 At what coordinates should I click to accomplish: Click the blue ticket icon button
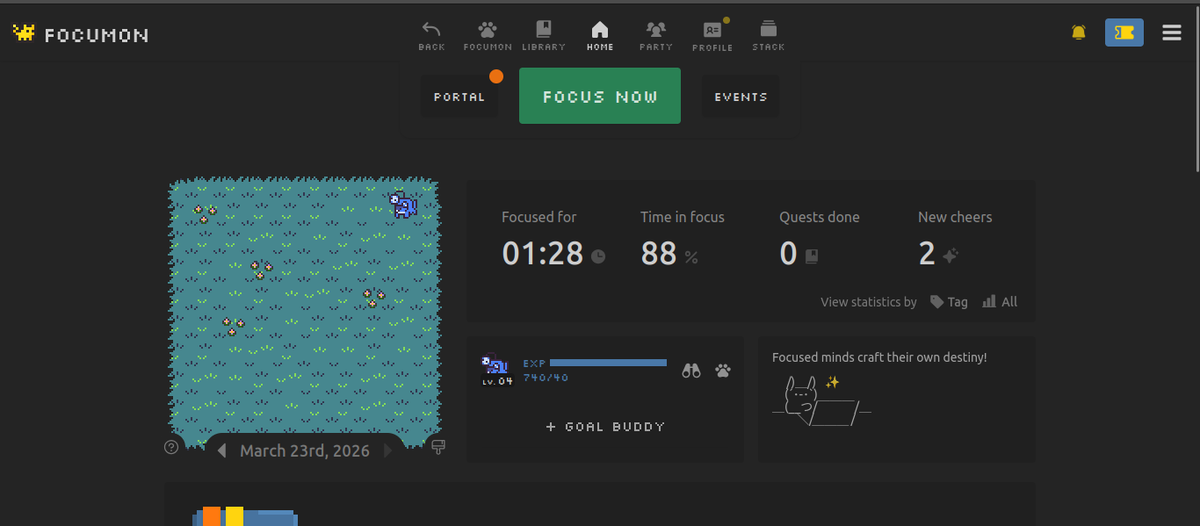coord(1124,33)
